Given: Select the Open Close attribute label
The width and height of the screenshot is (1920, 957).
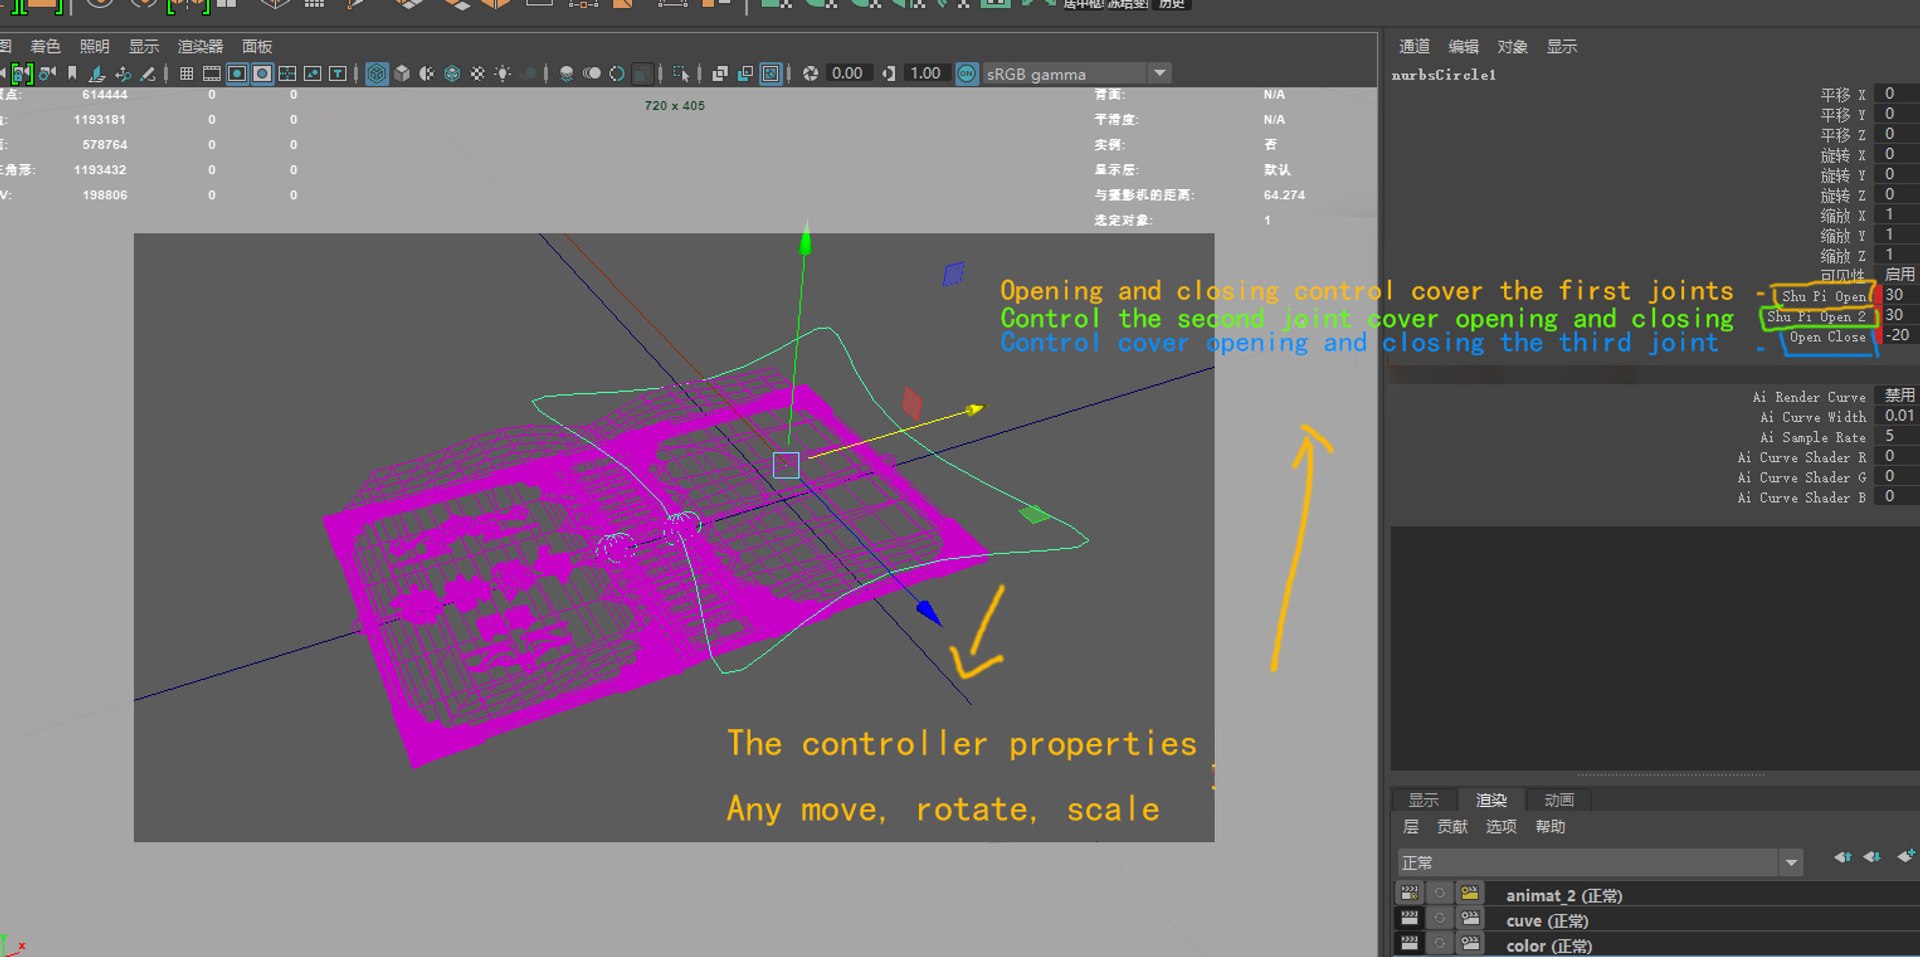Looking at the screenshot, I should click(1827, 337).
